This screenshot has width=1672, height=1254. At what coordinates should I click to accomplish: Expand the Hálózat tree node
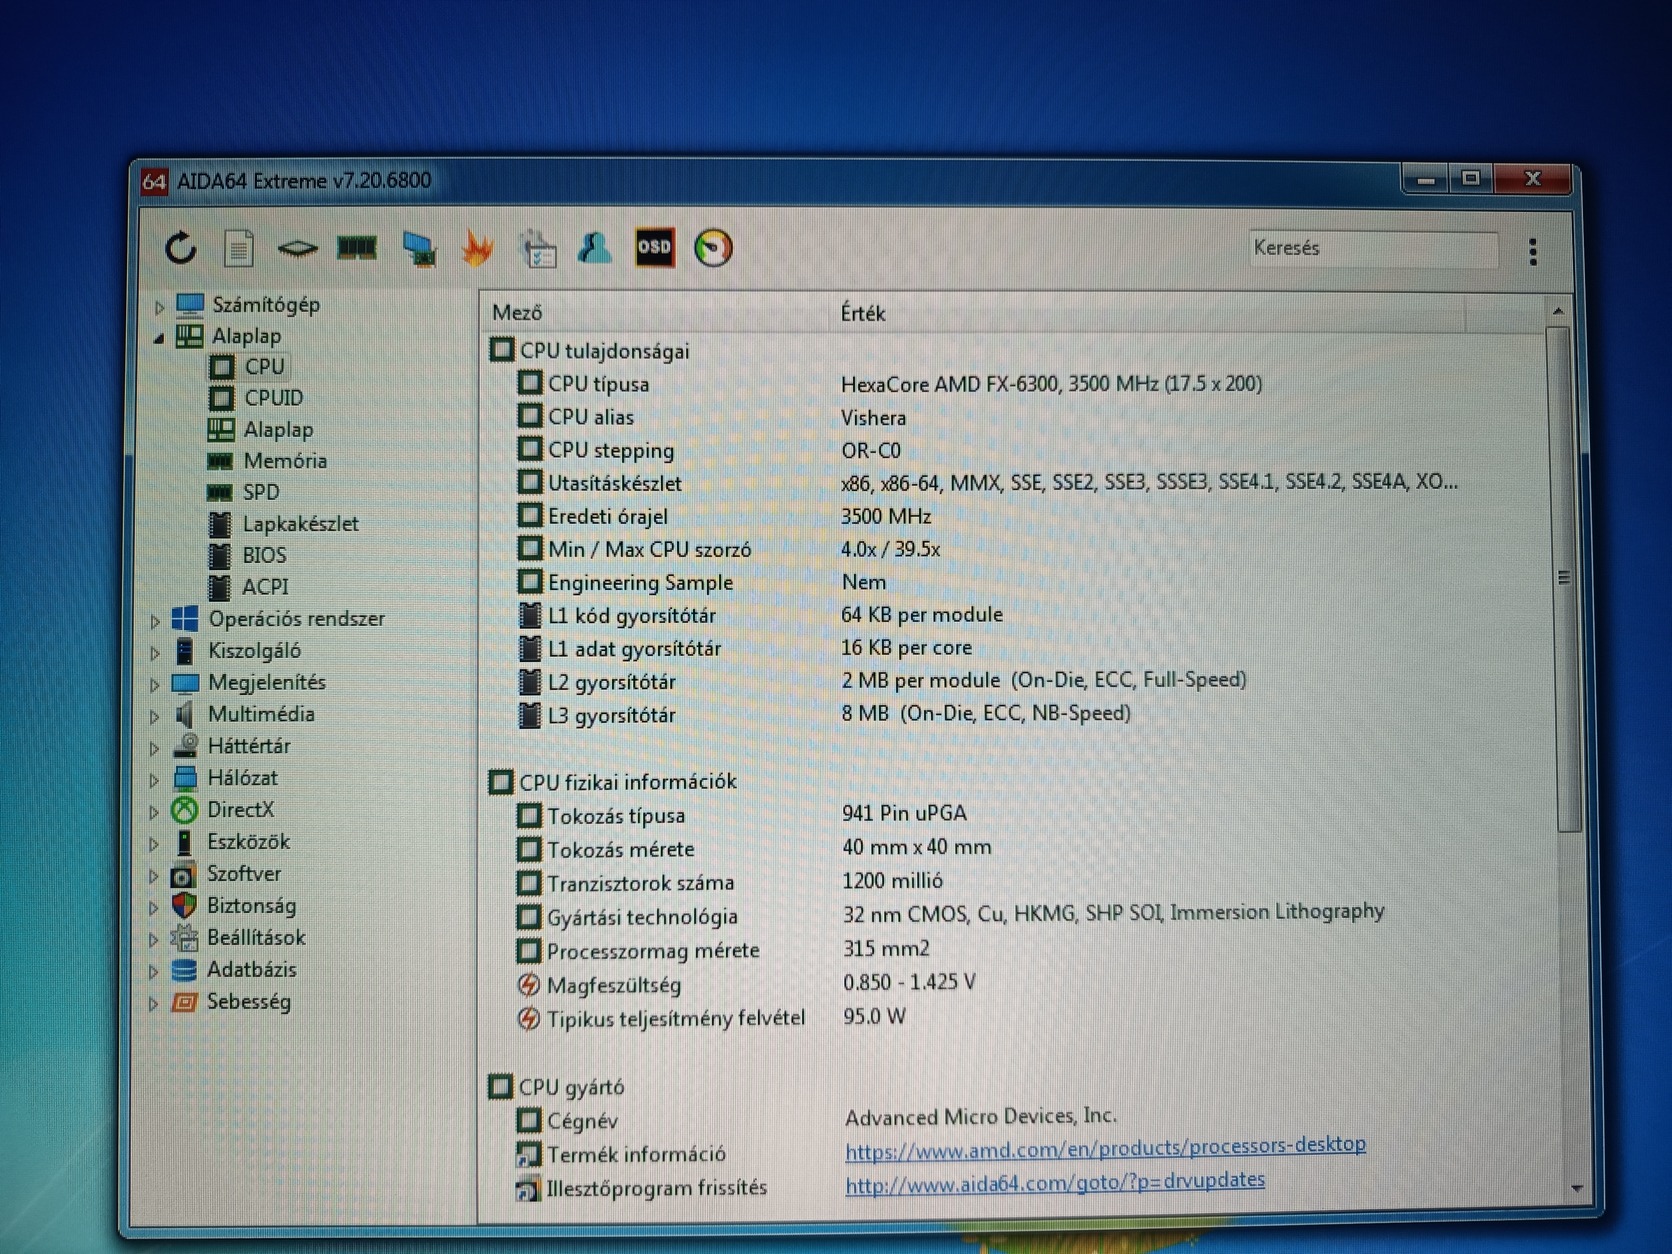click(x=155, y=780)
